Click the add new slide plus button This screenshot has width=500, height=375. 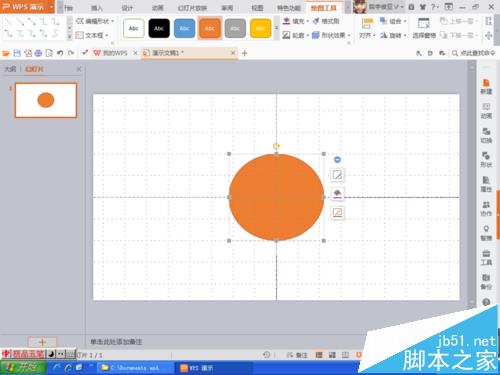point(42,342)
